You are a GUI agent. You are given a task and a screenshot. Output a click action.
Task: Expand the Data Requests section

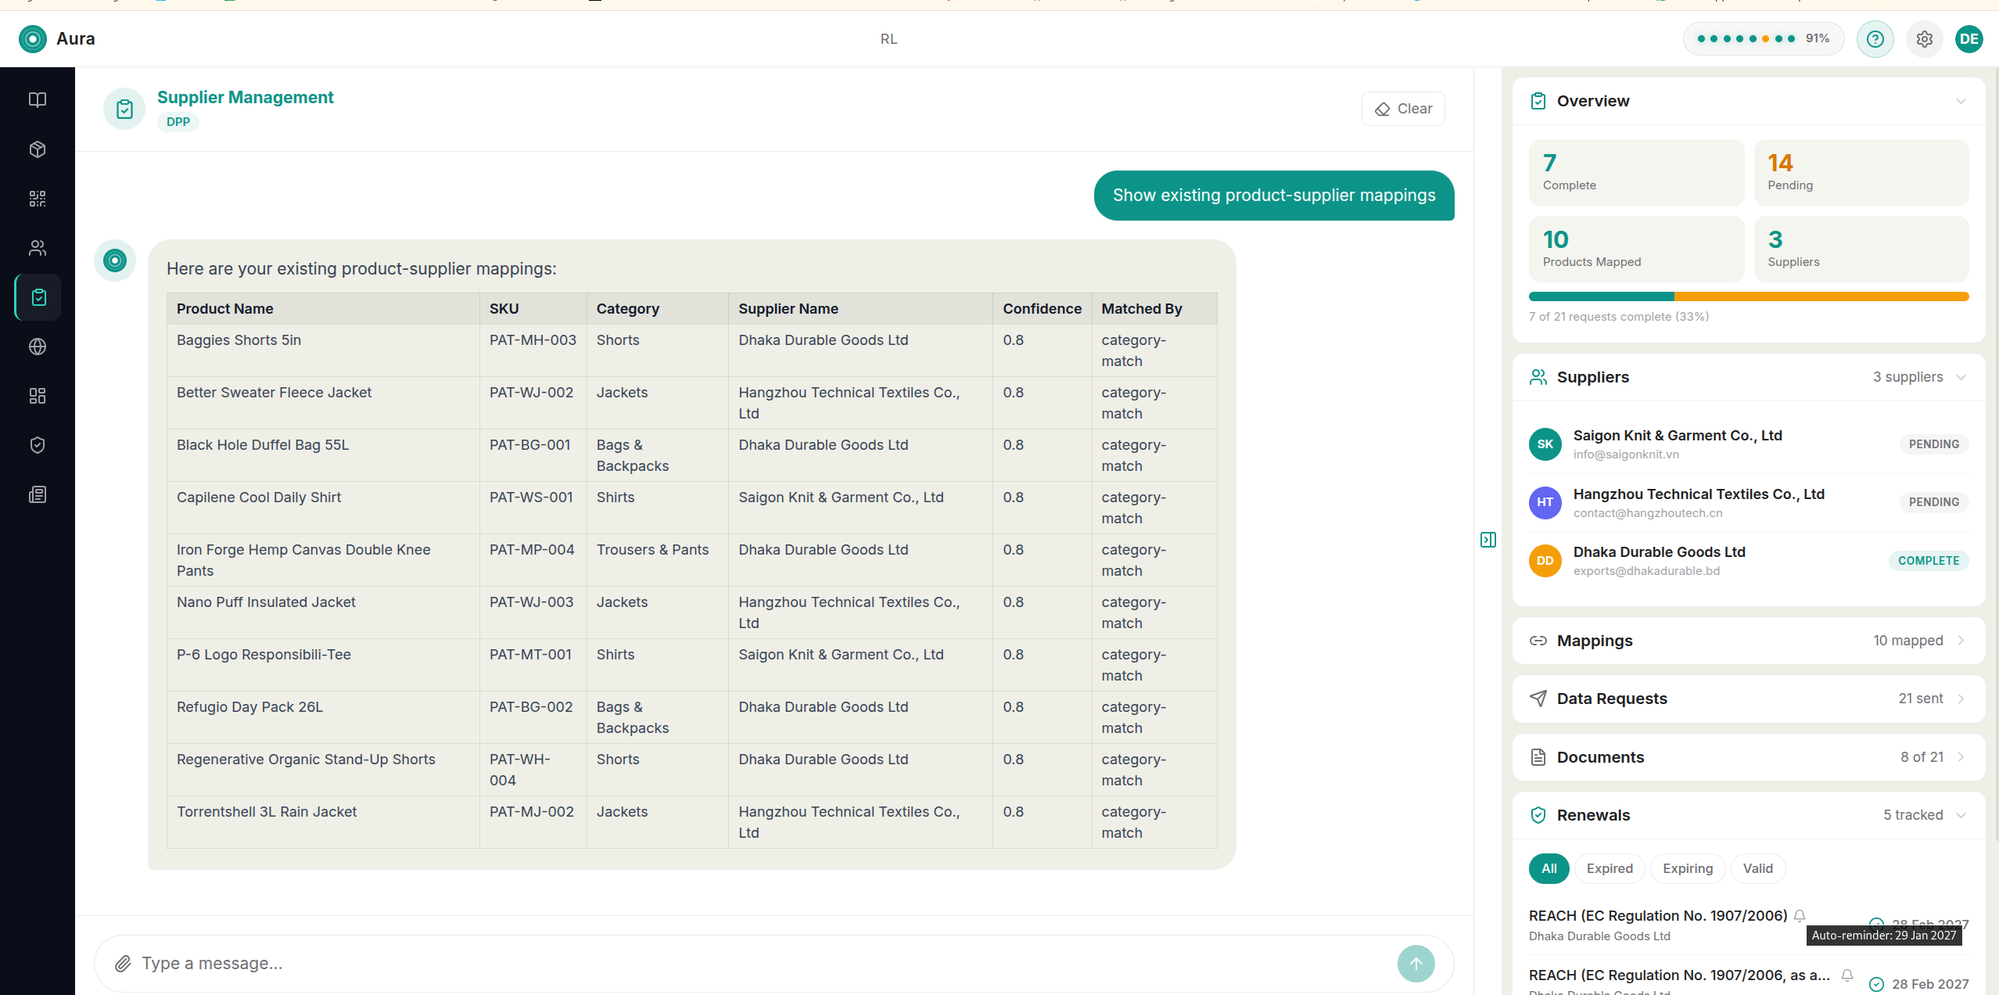pyautogui.click(x=1748, y=699)
